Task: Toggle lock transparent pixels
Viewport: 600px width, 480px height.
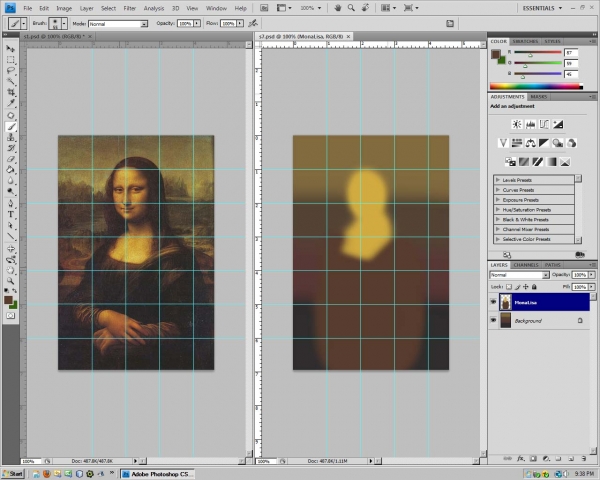Action: pyautogui.click(x=509, y=286)
